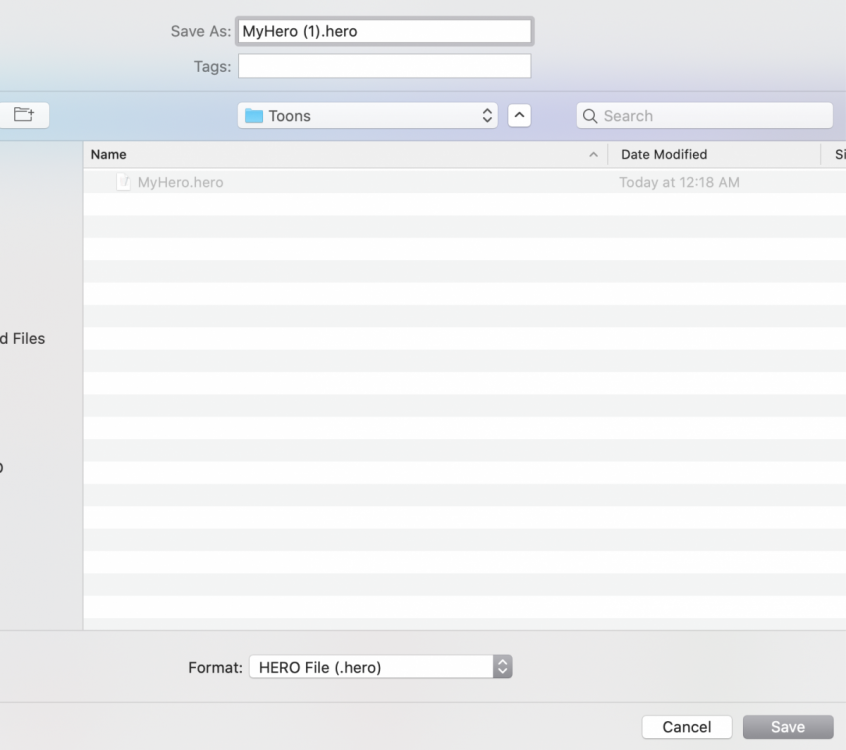846x750 pixels.
Task: Click the Today at 12:18 AM date
Action: 679,182
